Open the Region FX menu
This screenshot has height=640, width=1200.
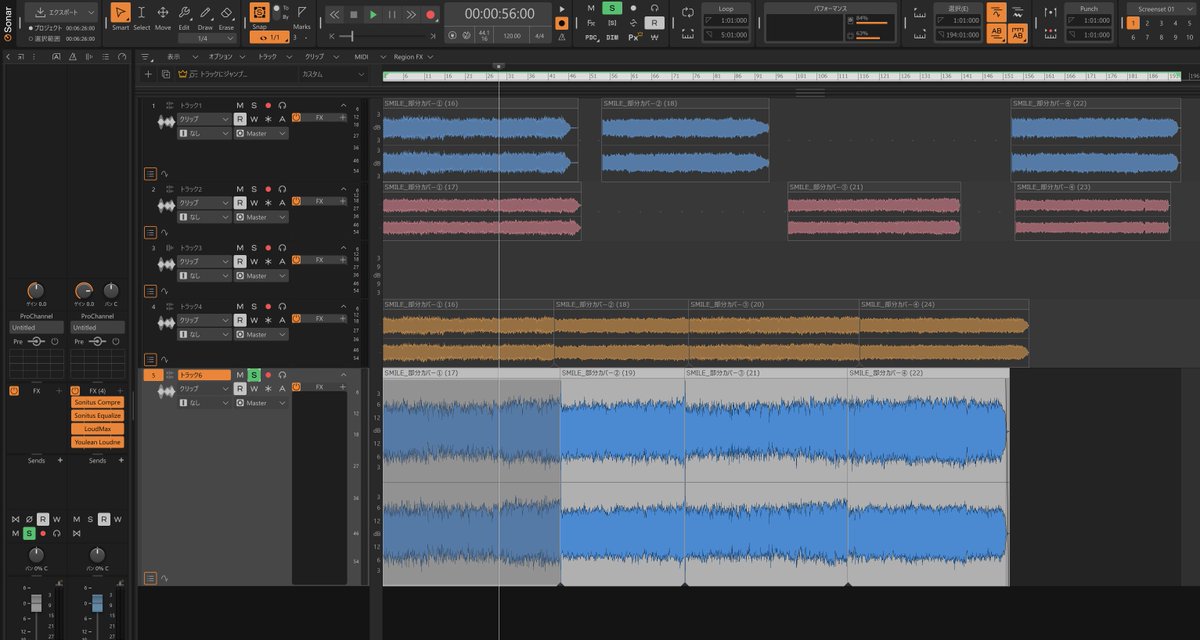click(411, 57)
